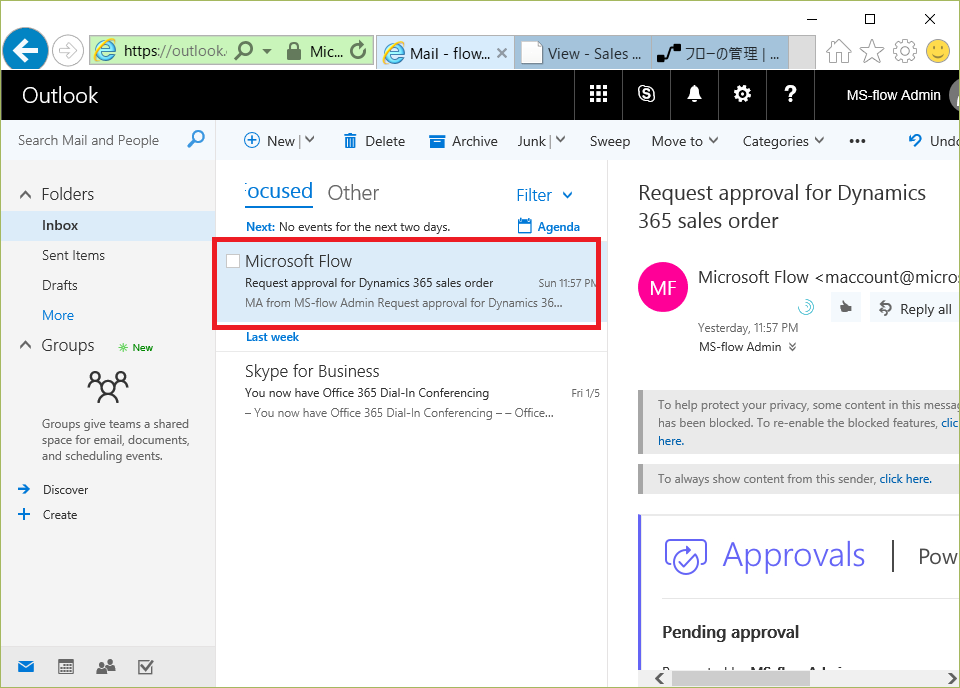960x688 pixels.
Task: Switch to People module icon
Action: pos(106,667)
